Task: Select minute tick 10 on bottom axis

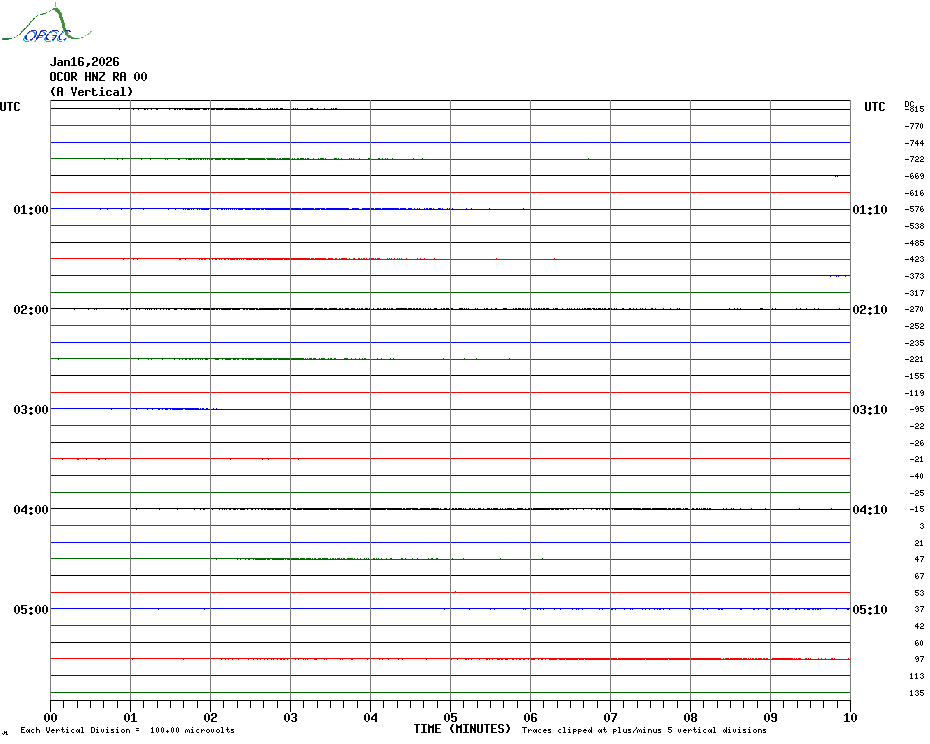Action: [849, 717]
